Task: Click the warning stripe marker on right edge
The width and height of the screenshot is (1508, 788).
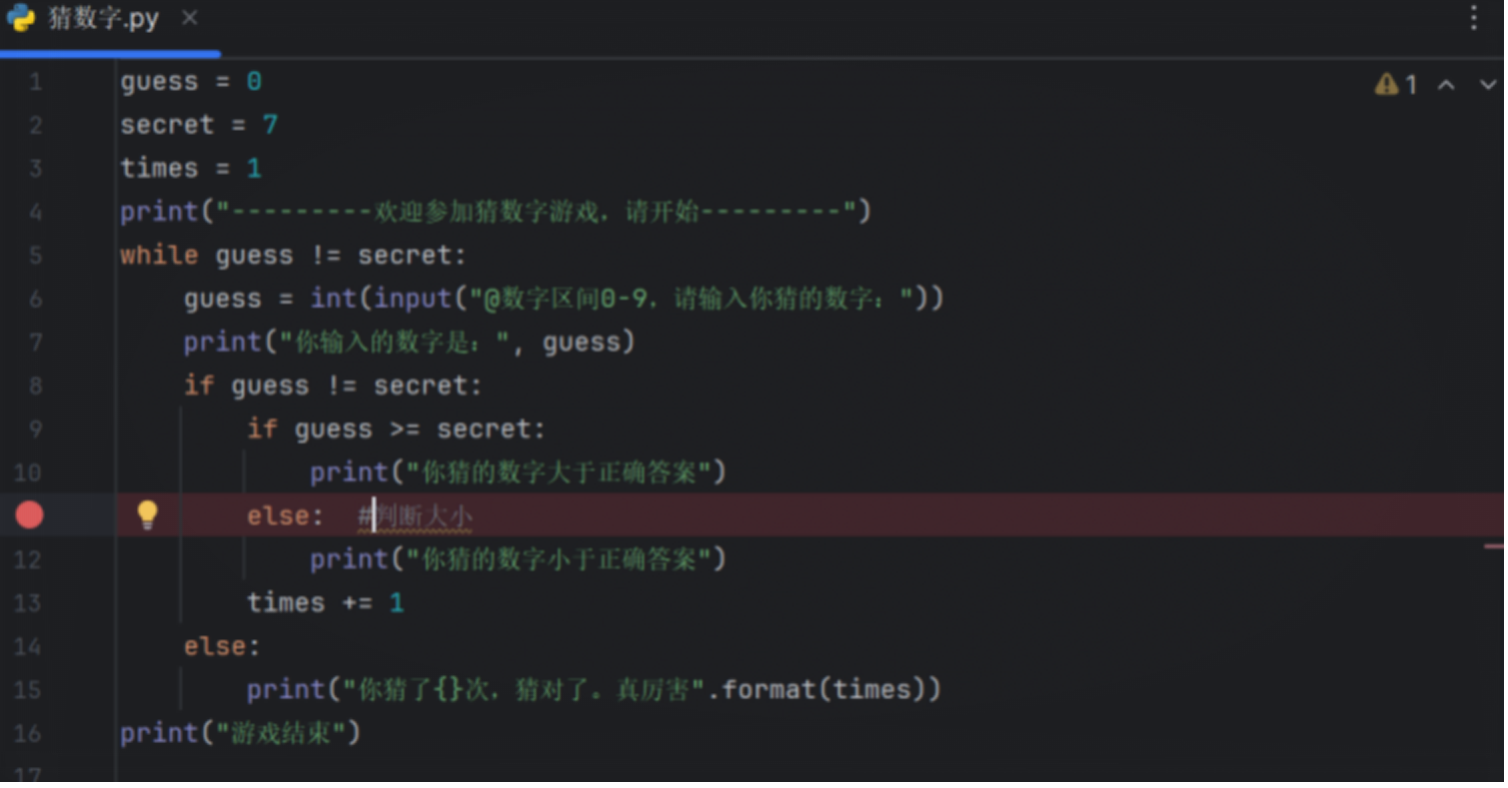Action: (1494, 547)
